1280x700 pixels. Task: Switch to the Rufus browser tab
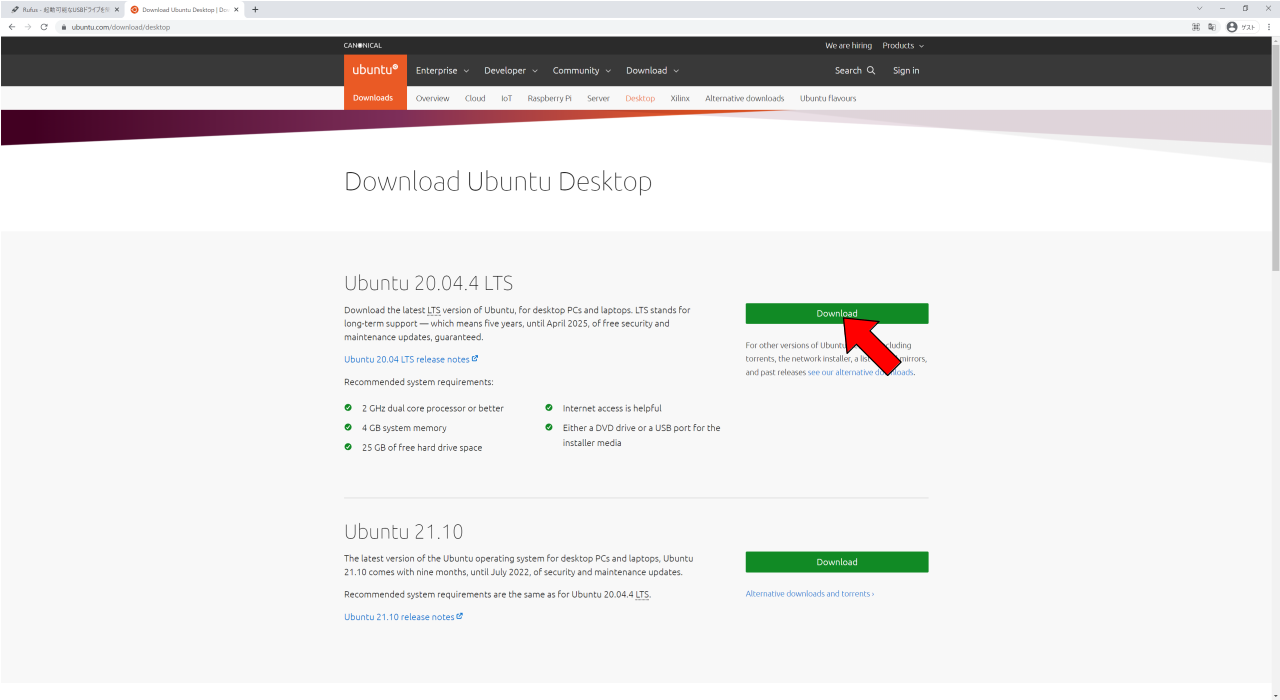[x=64, y=9]
